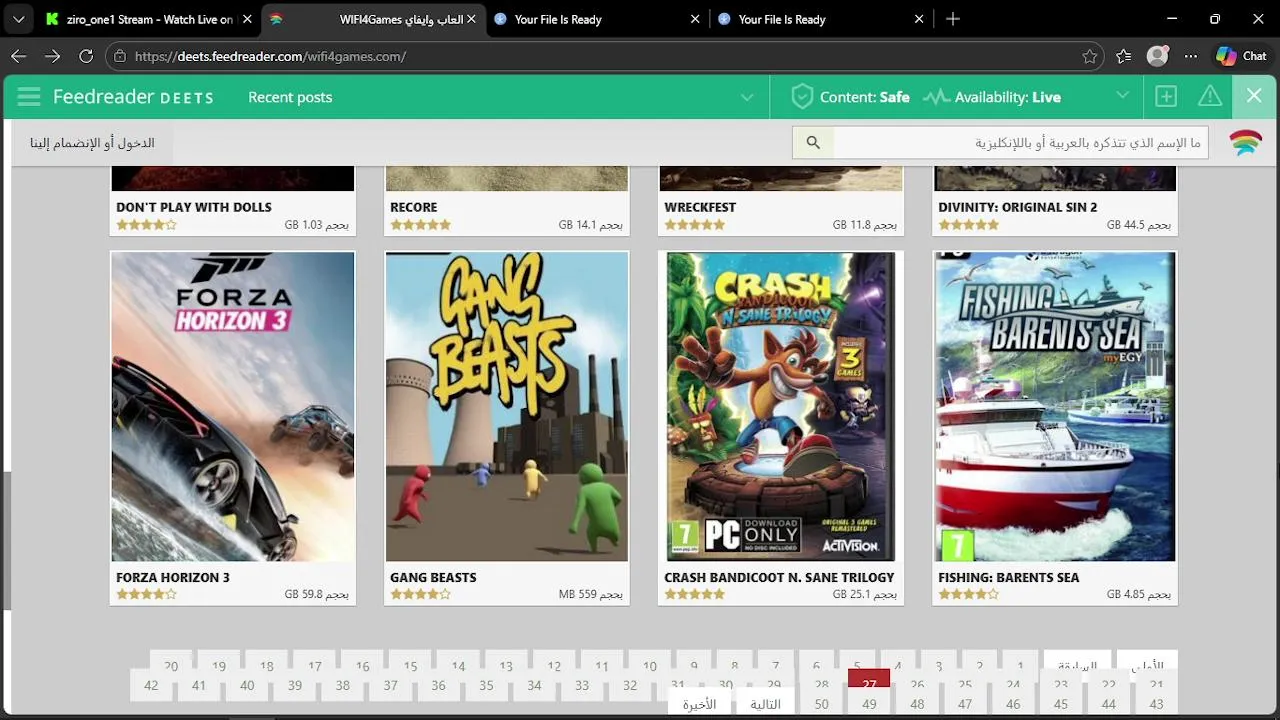The image size is (1280, 720).
Task: Expand the Content and Availability status chevron
Action: click(1122, 96)
